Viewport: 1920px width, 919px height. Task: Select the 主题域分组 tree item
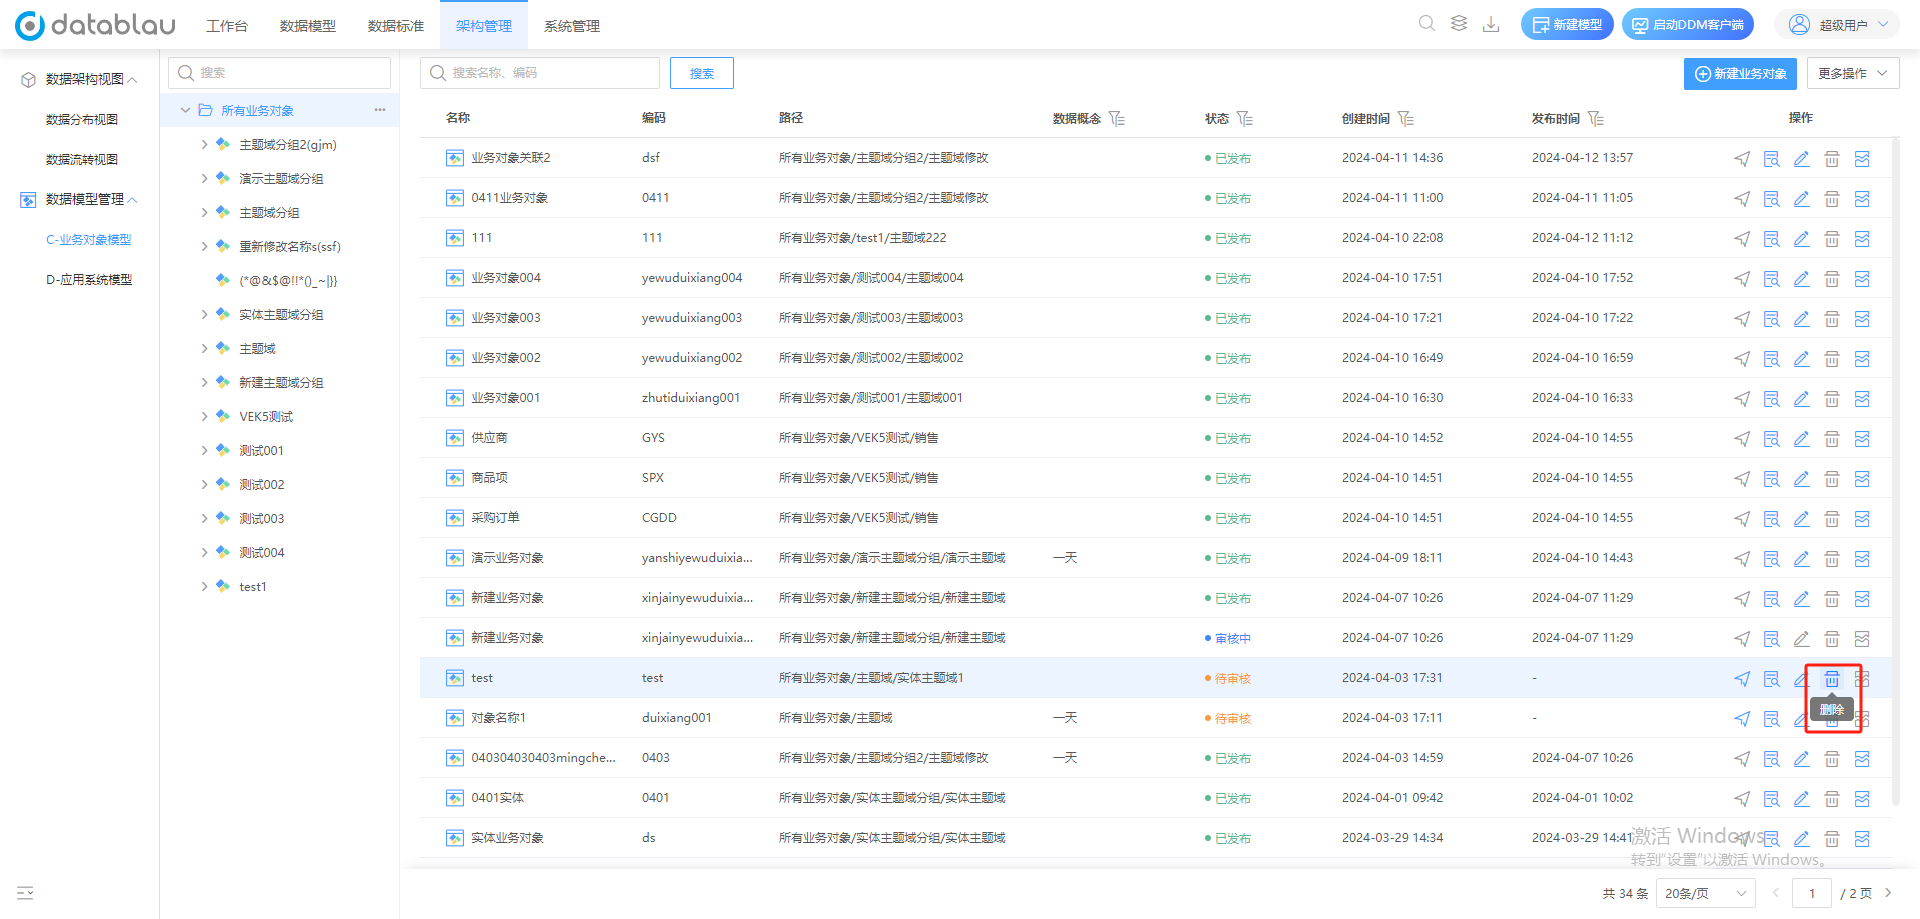coord(269,213)
